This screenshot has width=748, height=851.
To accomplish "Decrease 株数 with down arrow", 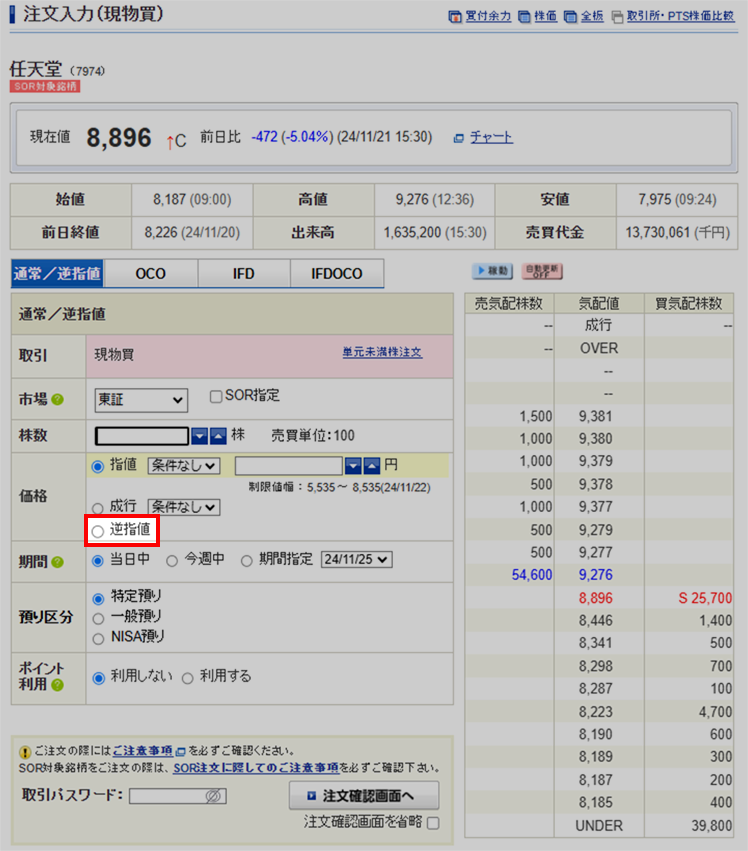I will pyautogui.click(x=200, y=436).
